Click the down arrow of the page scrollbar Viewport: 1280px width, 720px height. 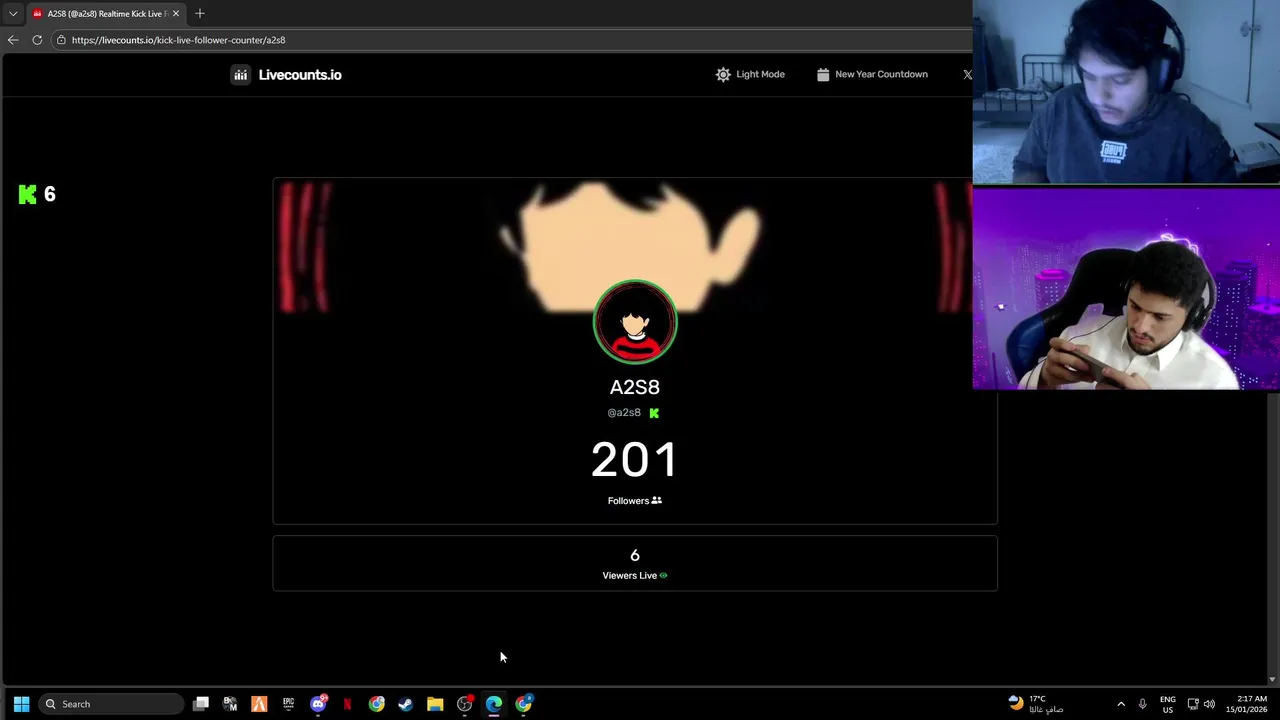coord(1272,680)
